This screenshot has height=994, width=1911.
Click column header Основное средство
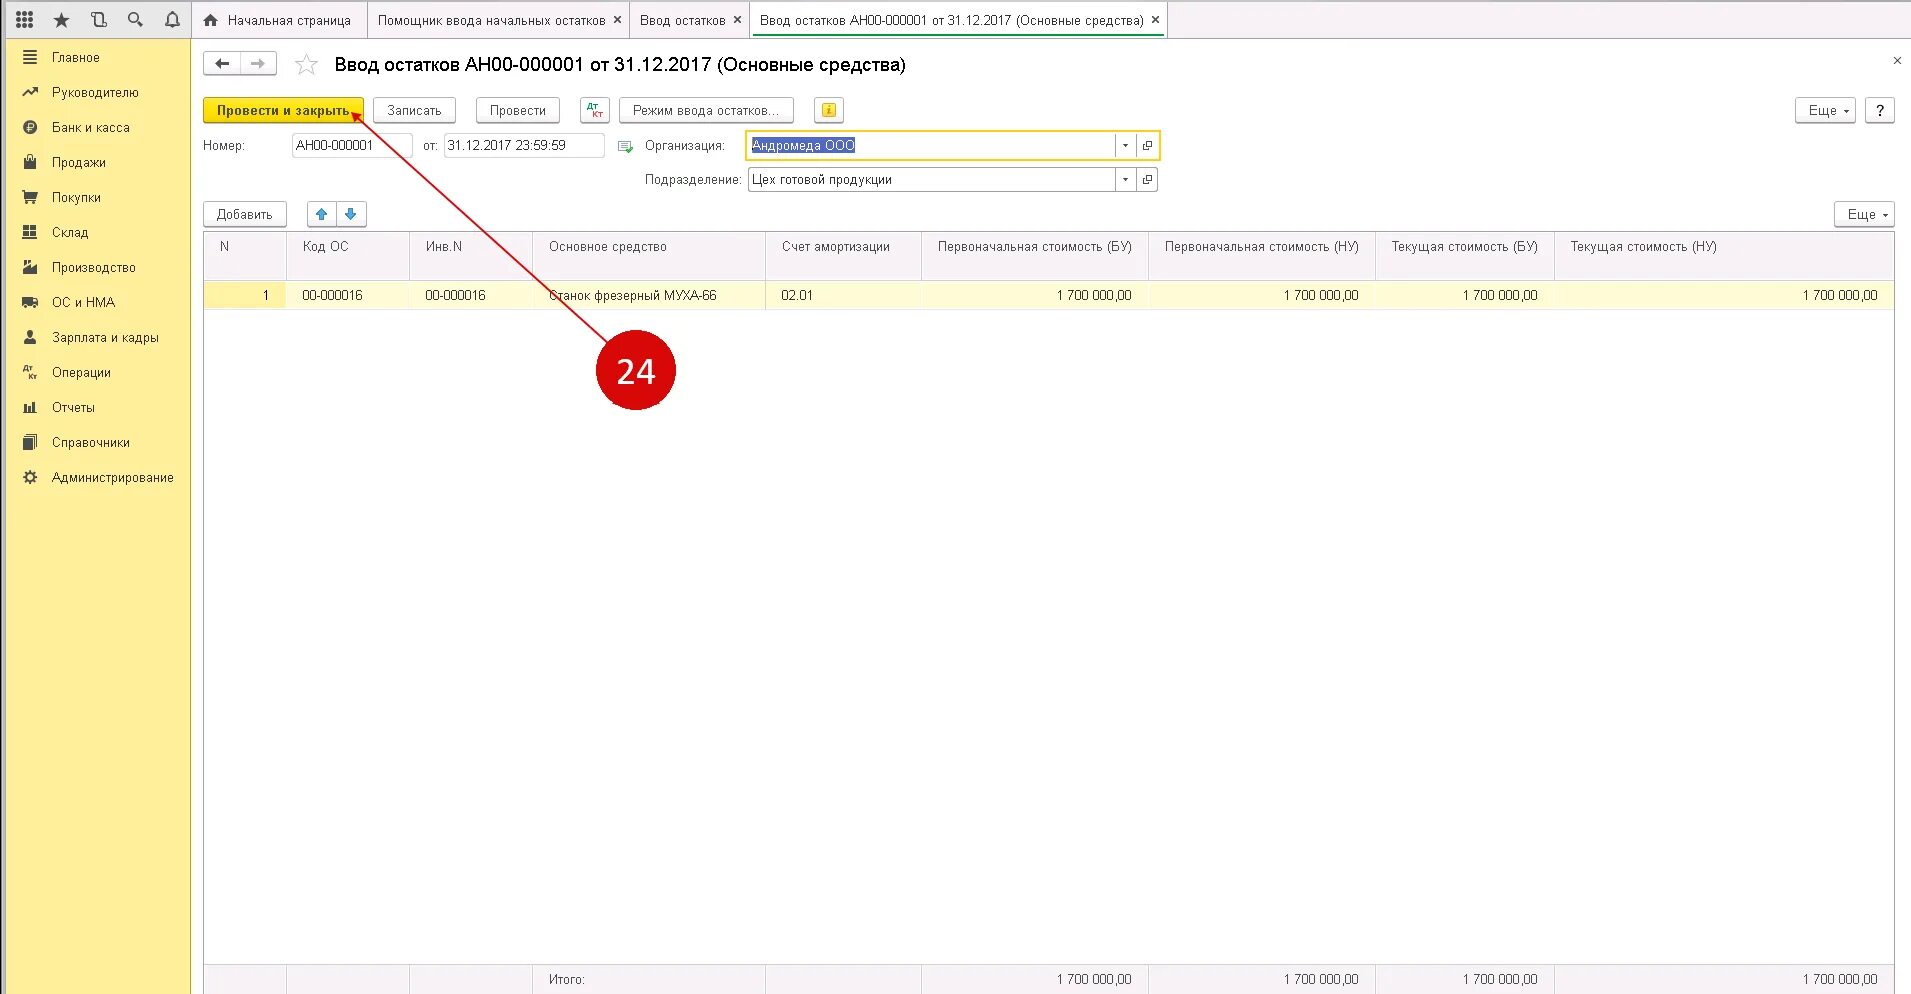649,256
